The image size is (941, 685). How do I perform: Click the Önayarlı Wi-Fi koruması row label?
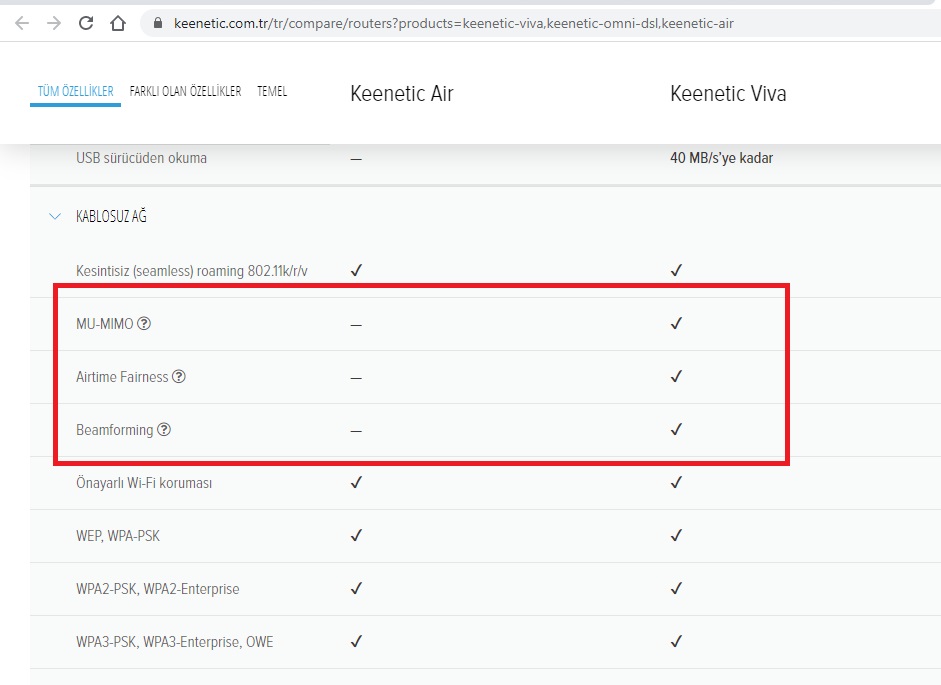tap(144, 483)
